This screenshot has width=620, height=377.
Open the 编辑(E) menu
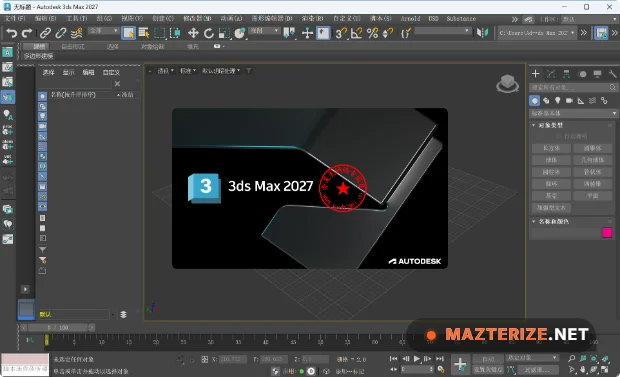45,19
